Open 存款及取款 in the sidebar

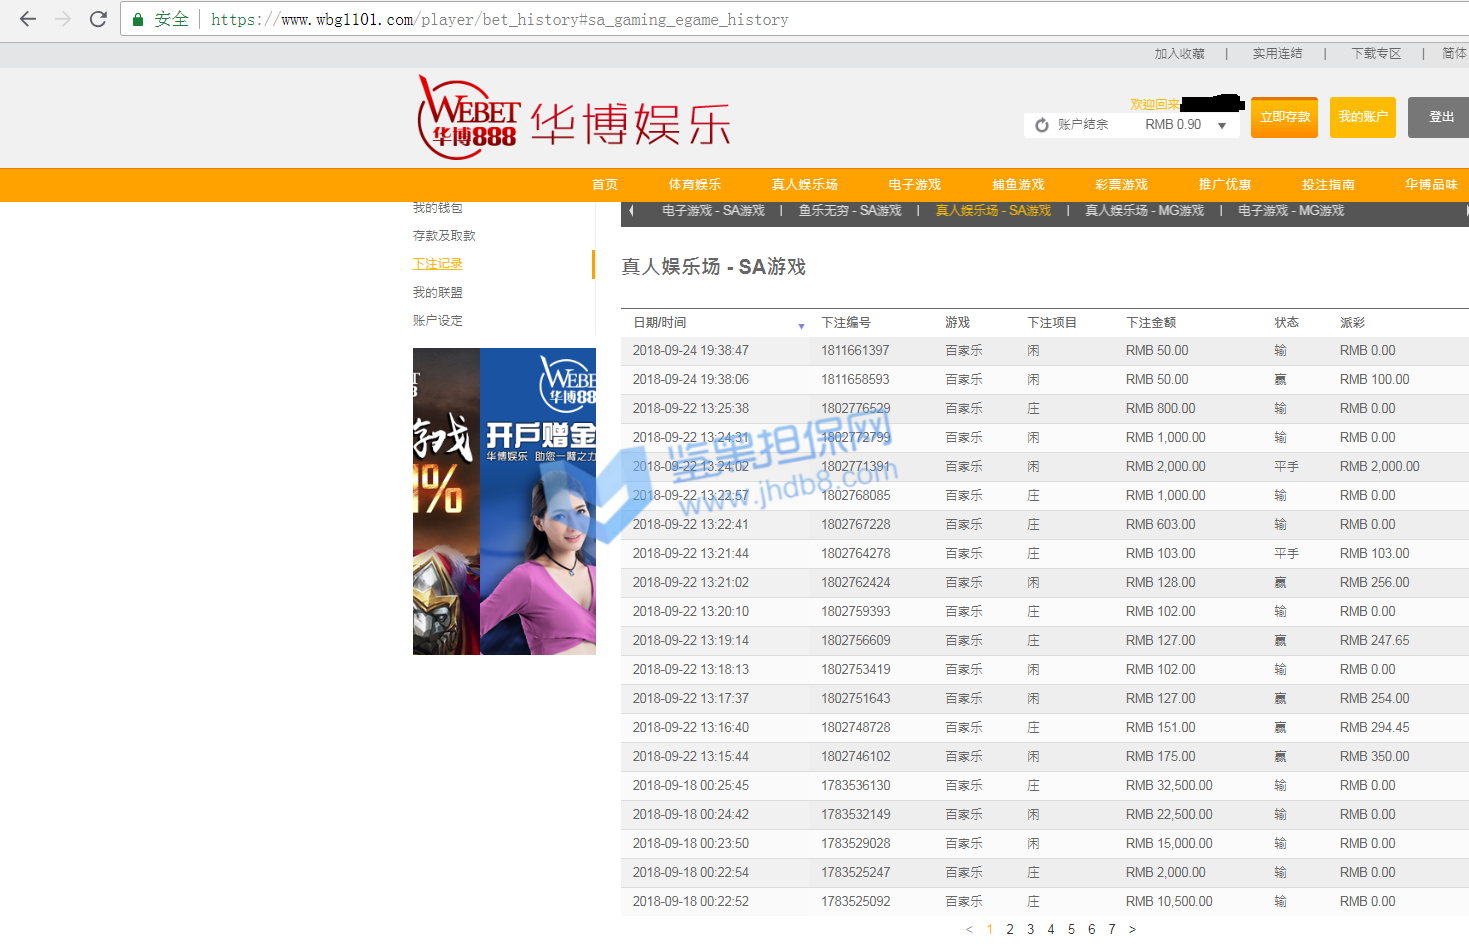tap(444, 236)
